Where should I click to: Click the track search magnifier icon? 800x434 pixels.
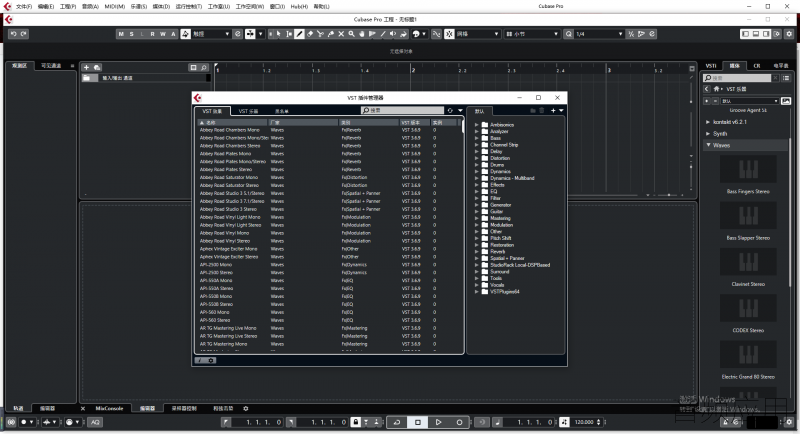pyautogui.click(x=204, y=67)
